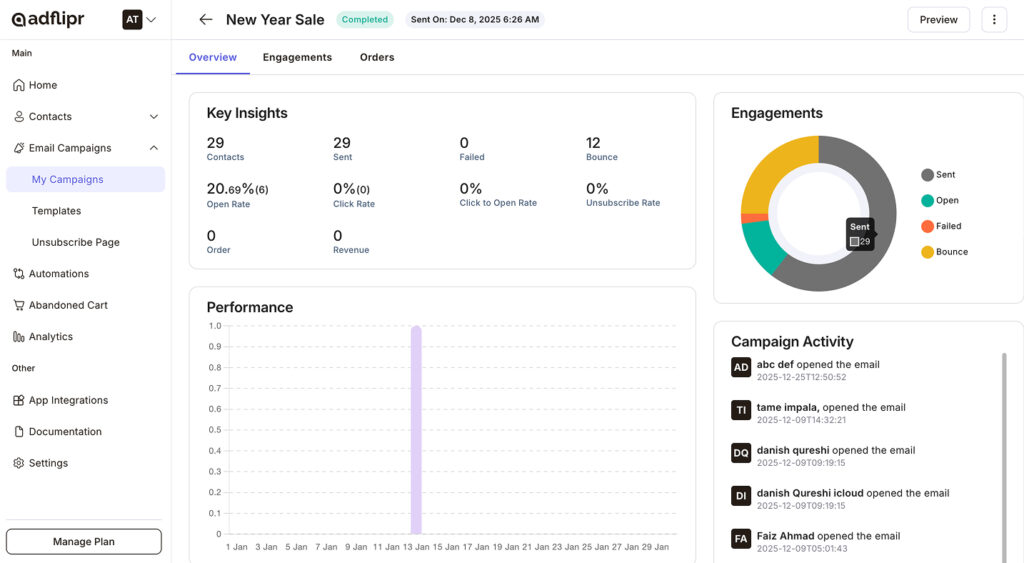The image size is (1024, 563).
Task: Open Analytics via its chart icon
Action: click(19, 337)
